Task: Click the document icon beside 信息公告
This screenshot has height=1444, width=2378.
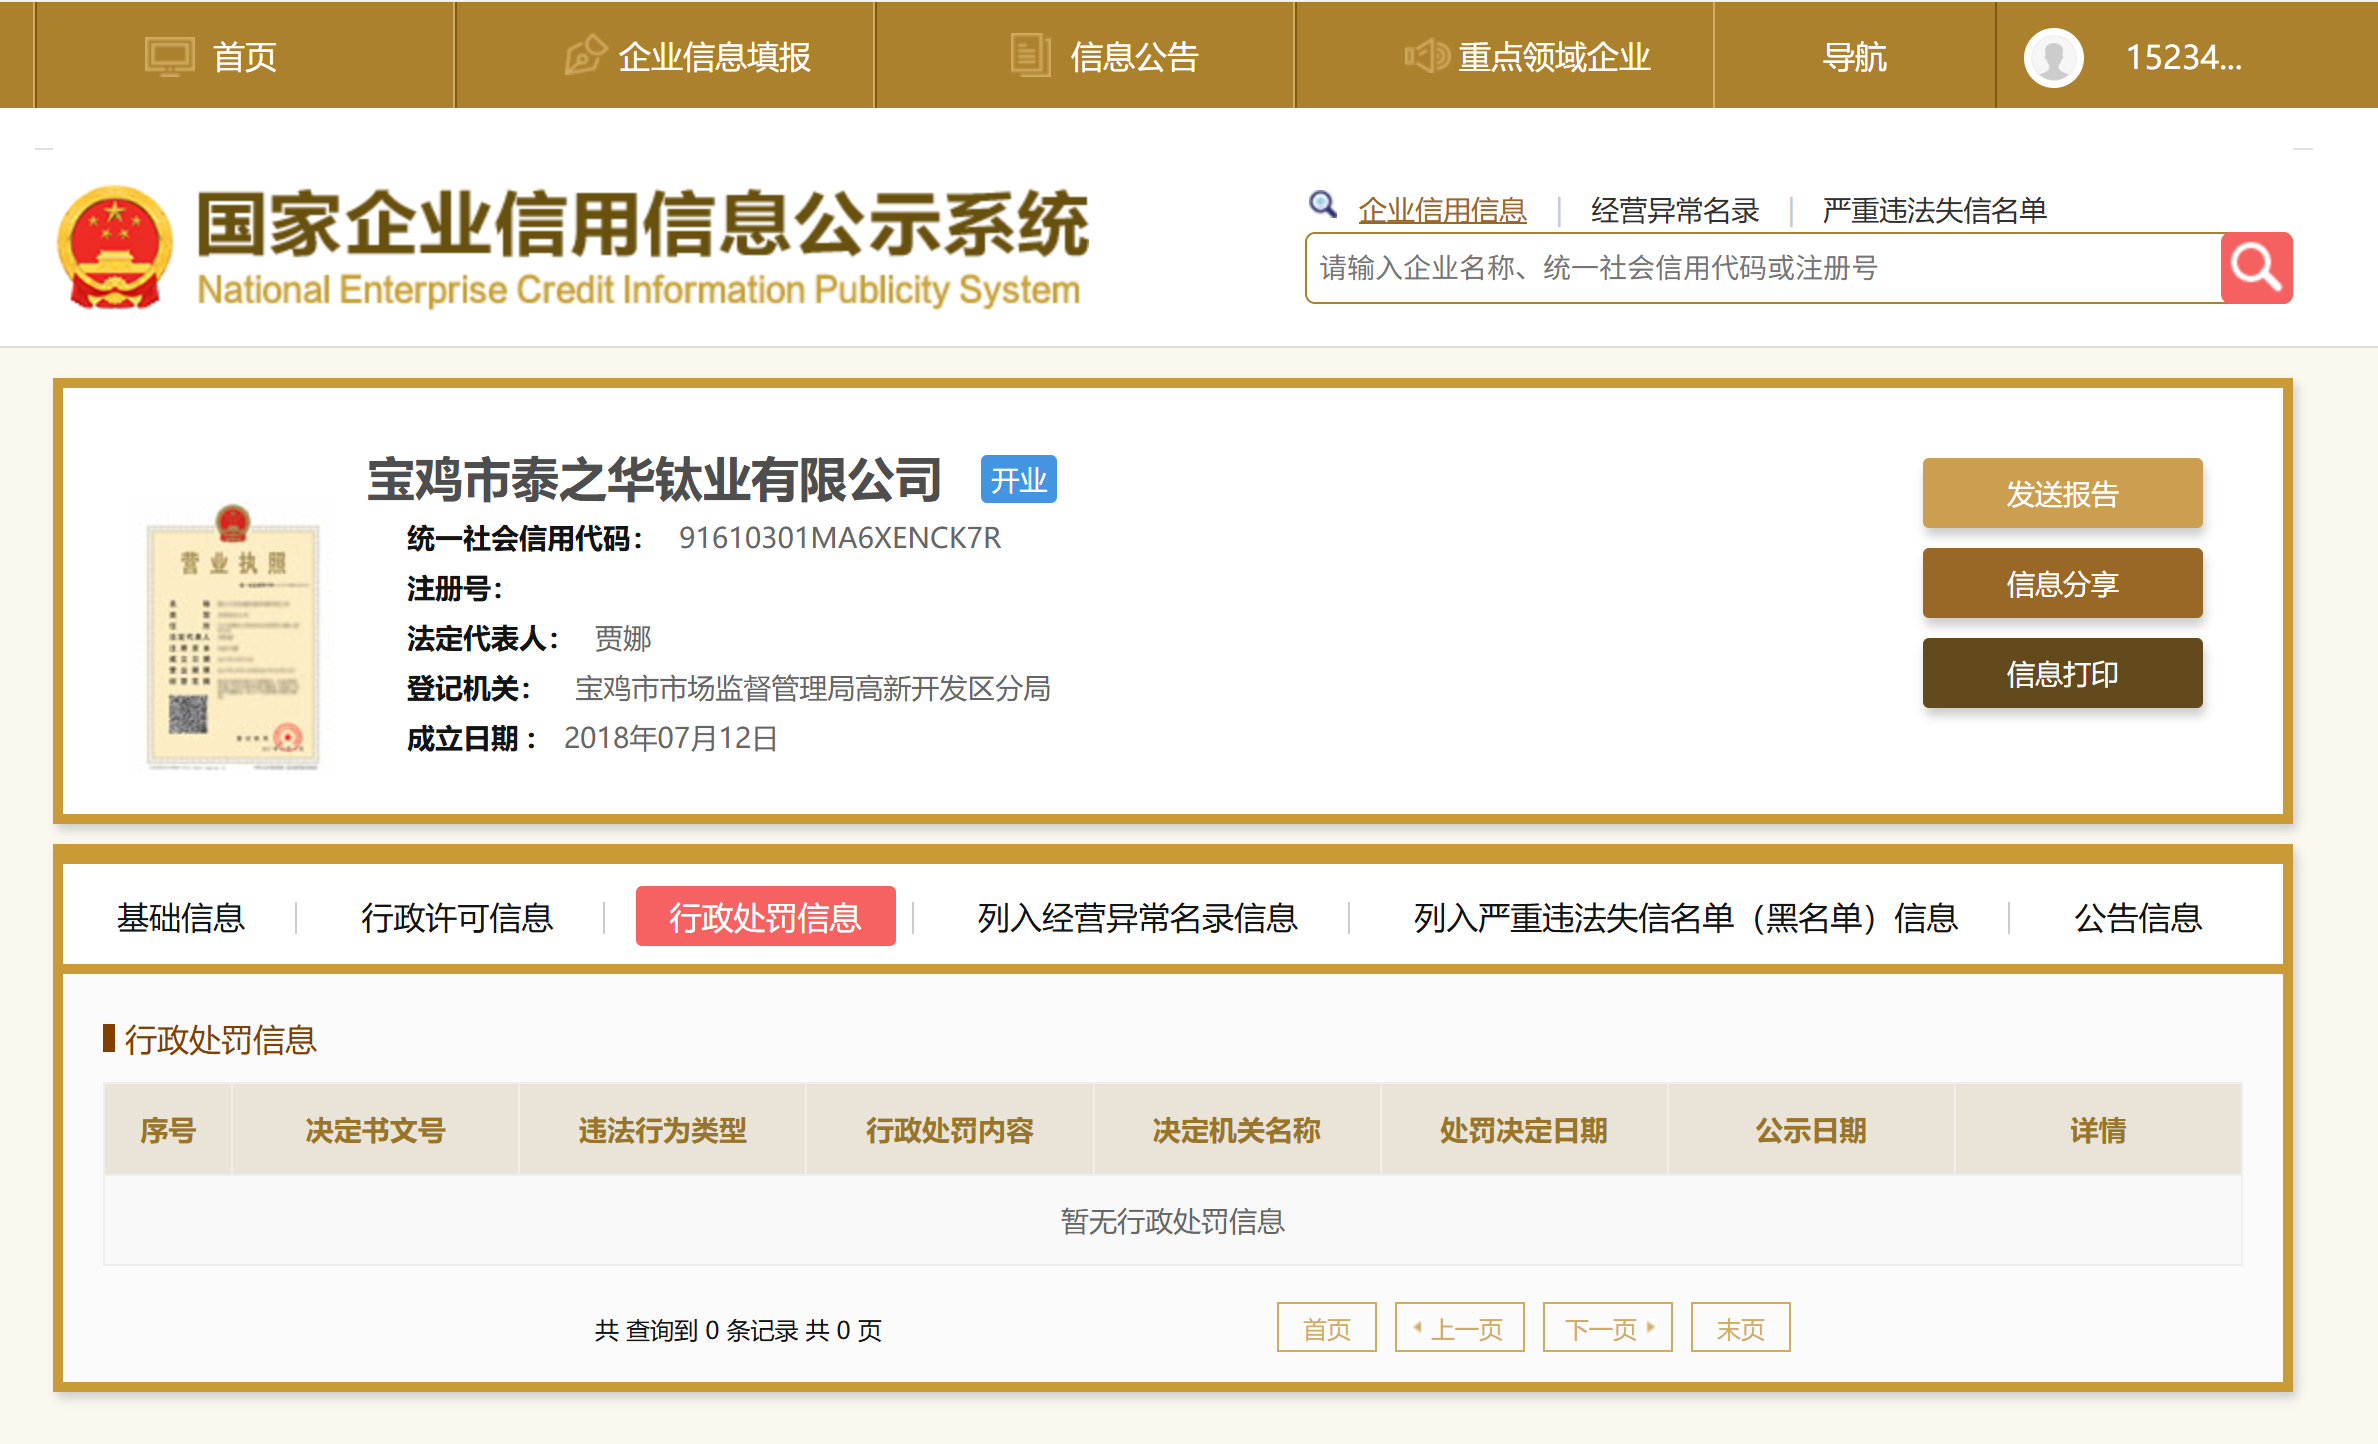Action: [x=1029, y=56]
